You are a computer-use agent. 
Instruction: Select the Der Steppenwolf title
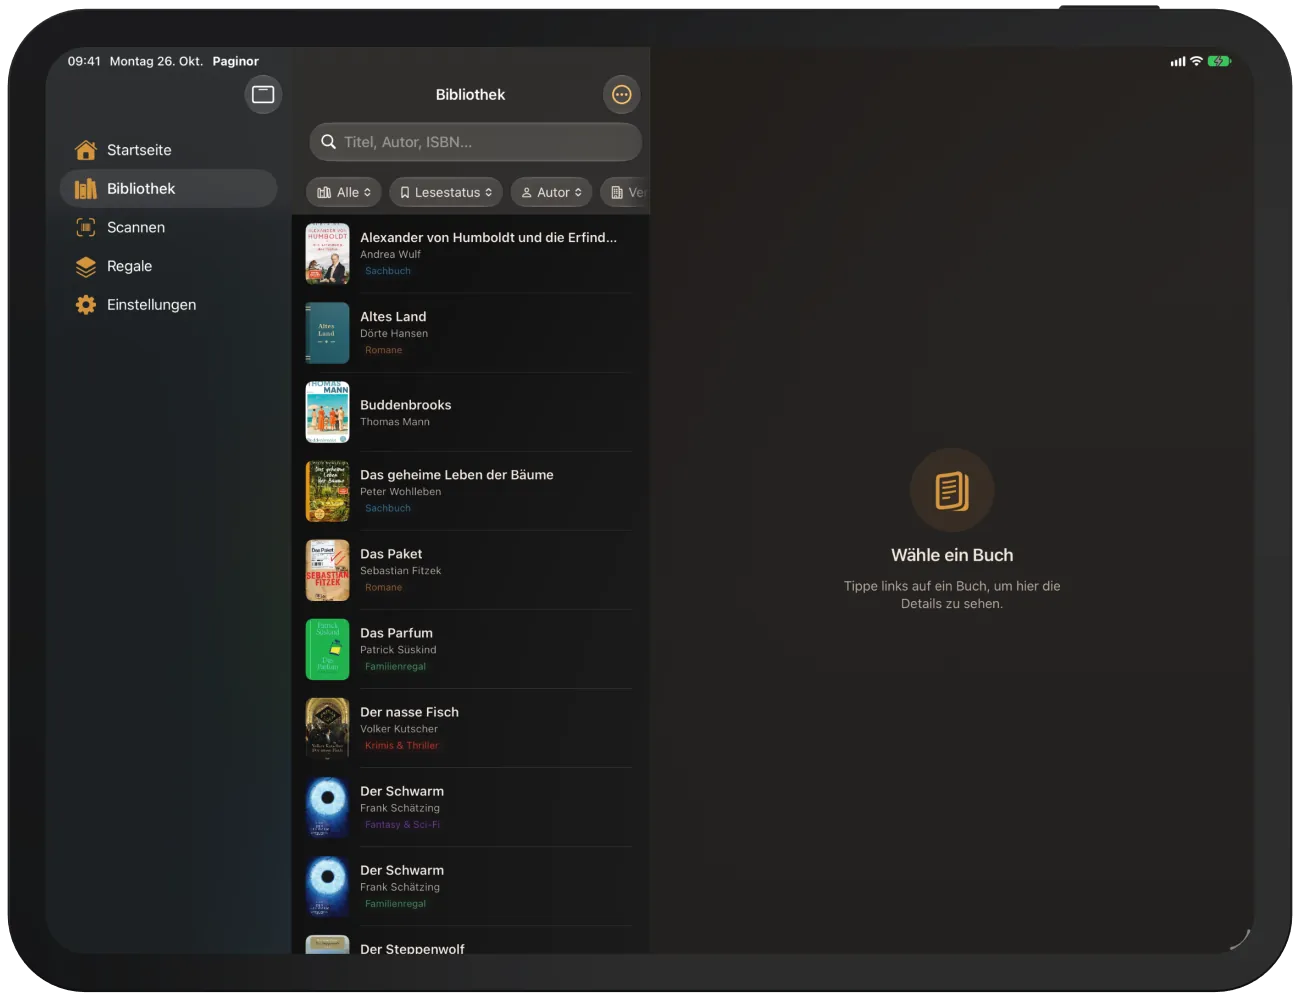pos(412,948)
